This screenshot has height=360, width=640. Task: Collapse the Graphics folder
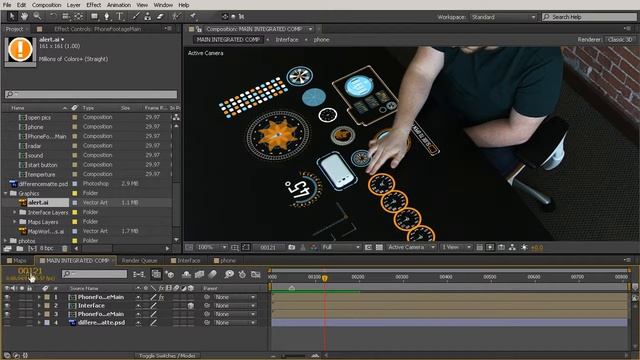click(6, 193)
